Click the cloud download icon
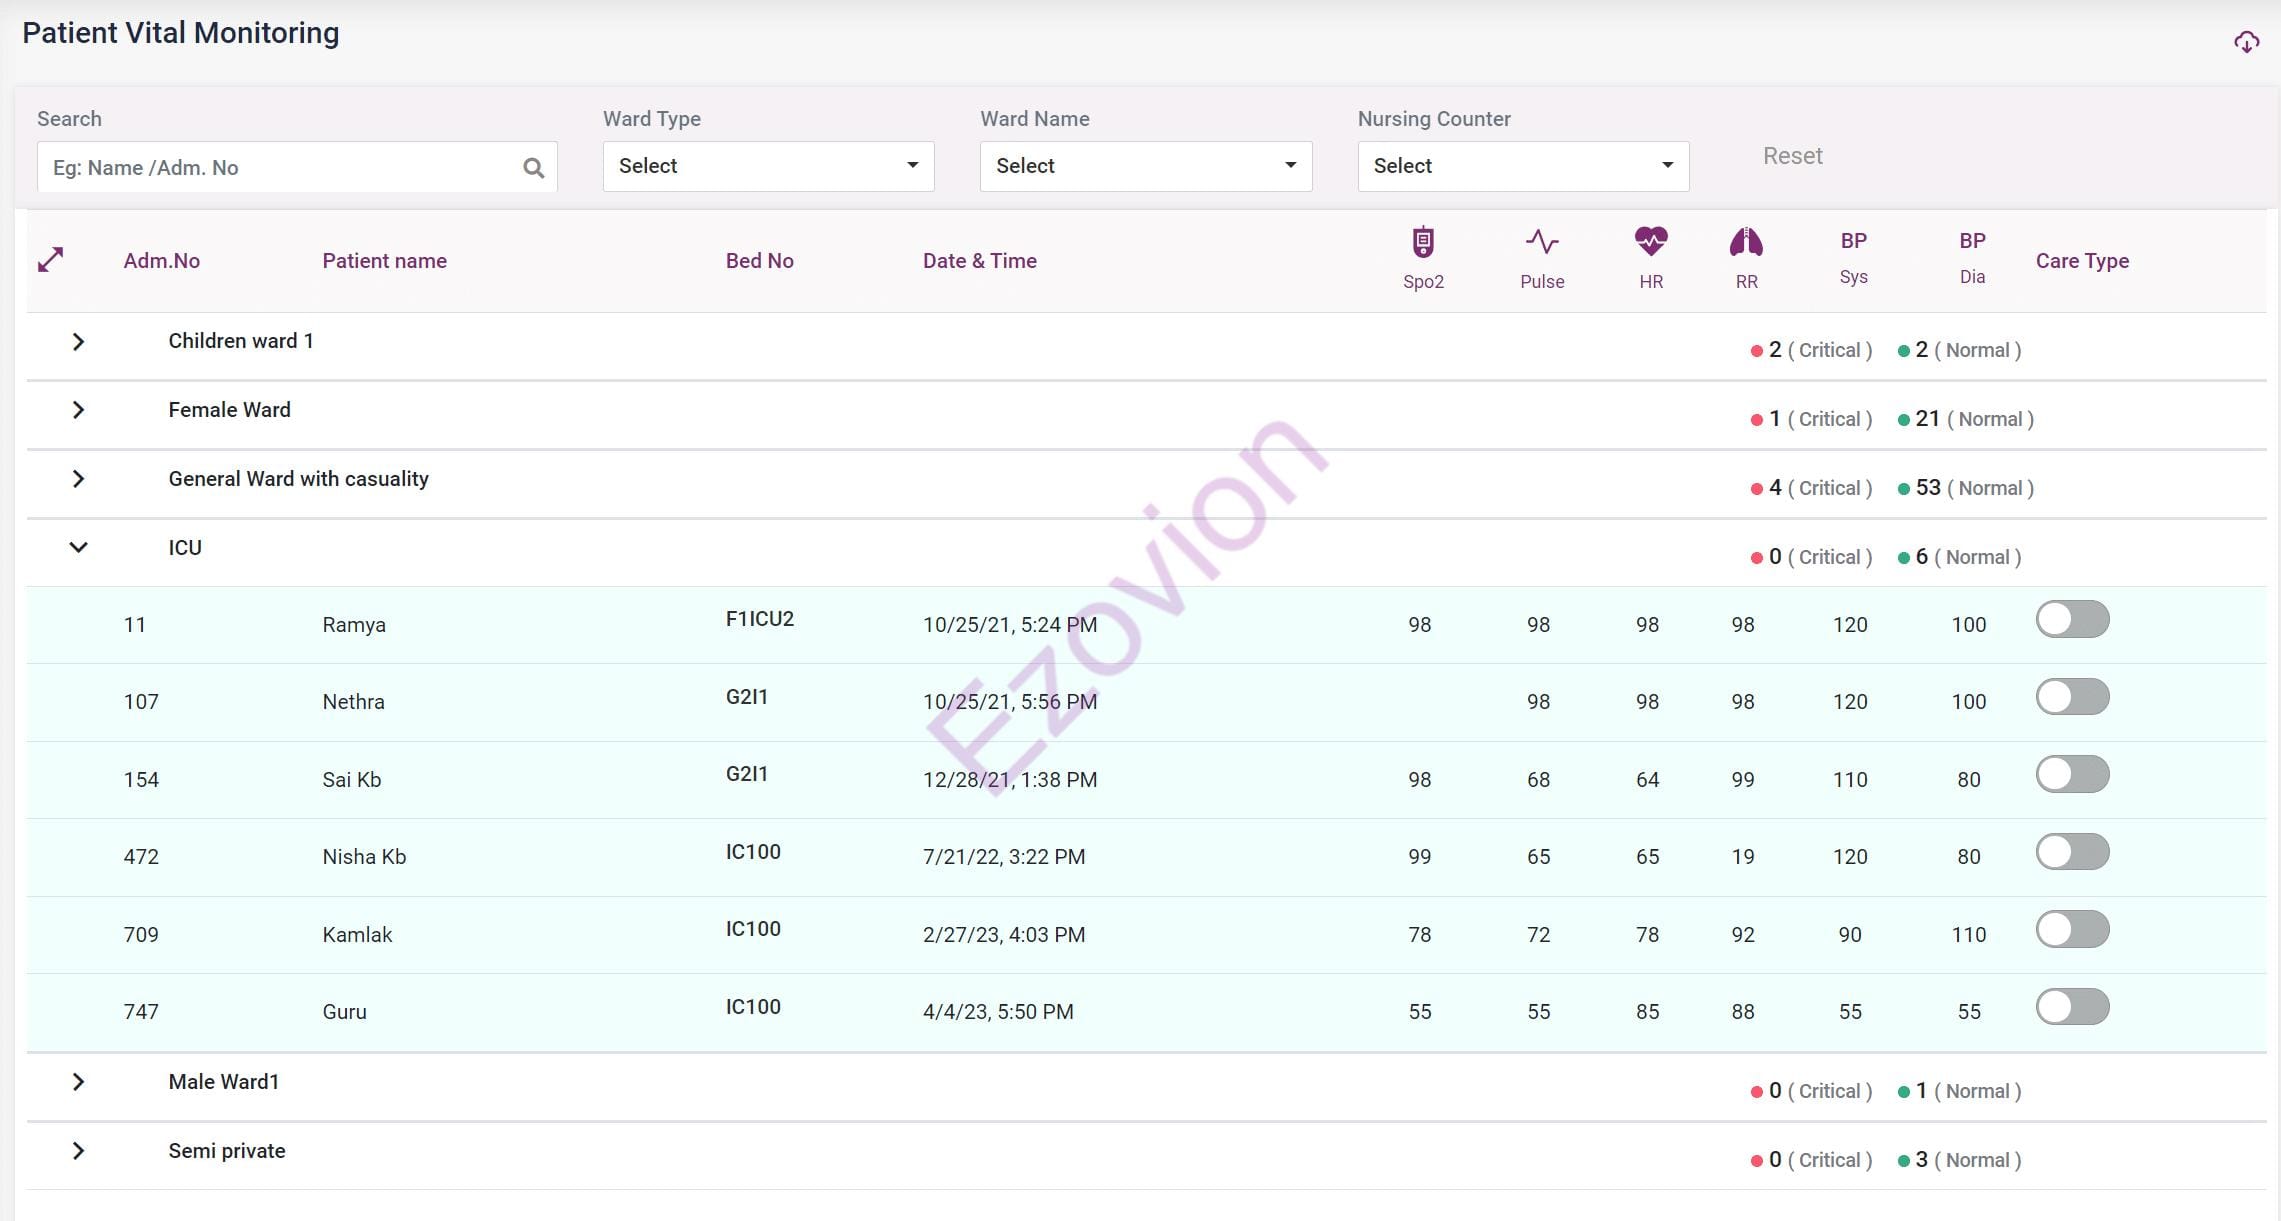Image resolution: width=2281 pixels, height=1221 pixels. click(x=2246, y=42)
